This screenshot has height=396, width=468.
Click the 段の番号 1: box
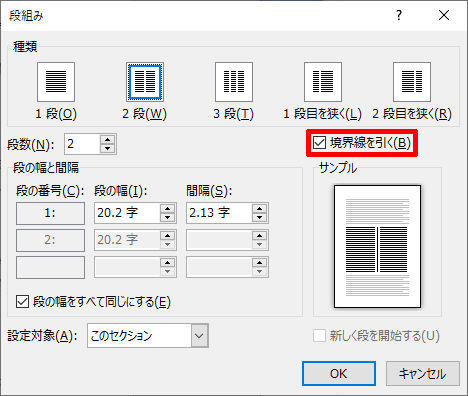[x=50, y=213]
